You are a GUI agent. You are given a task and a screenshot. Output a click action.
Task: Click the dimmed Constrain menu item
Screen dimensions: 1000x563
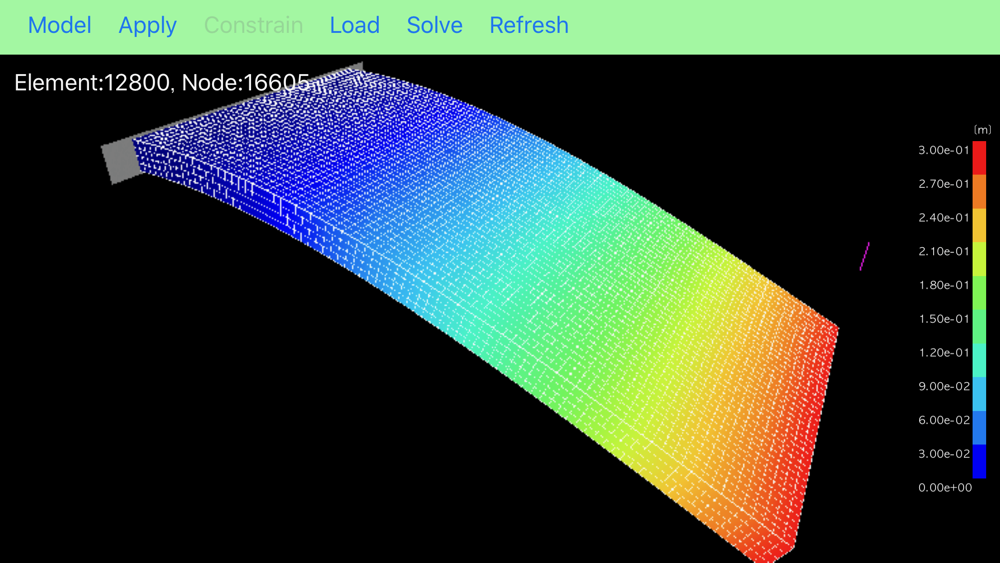point(253,26)
